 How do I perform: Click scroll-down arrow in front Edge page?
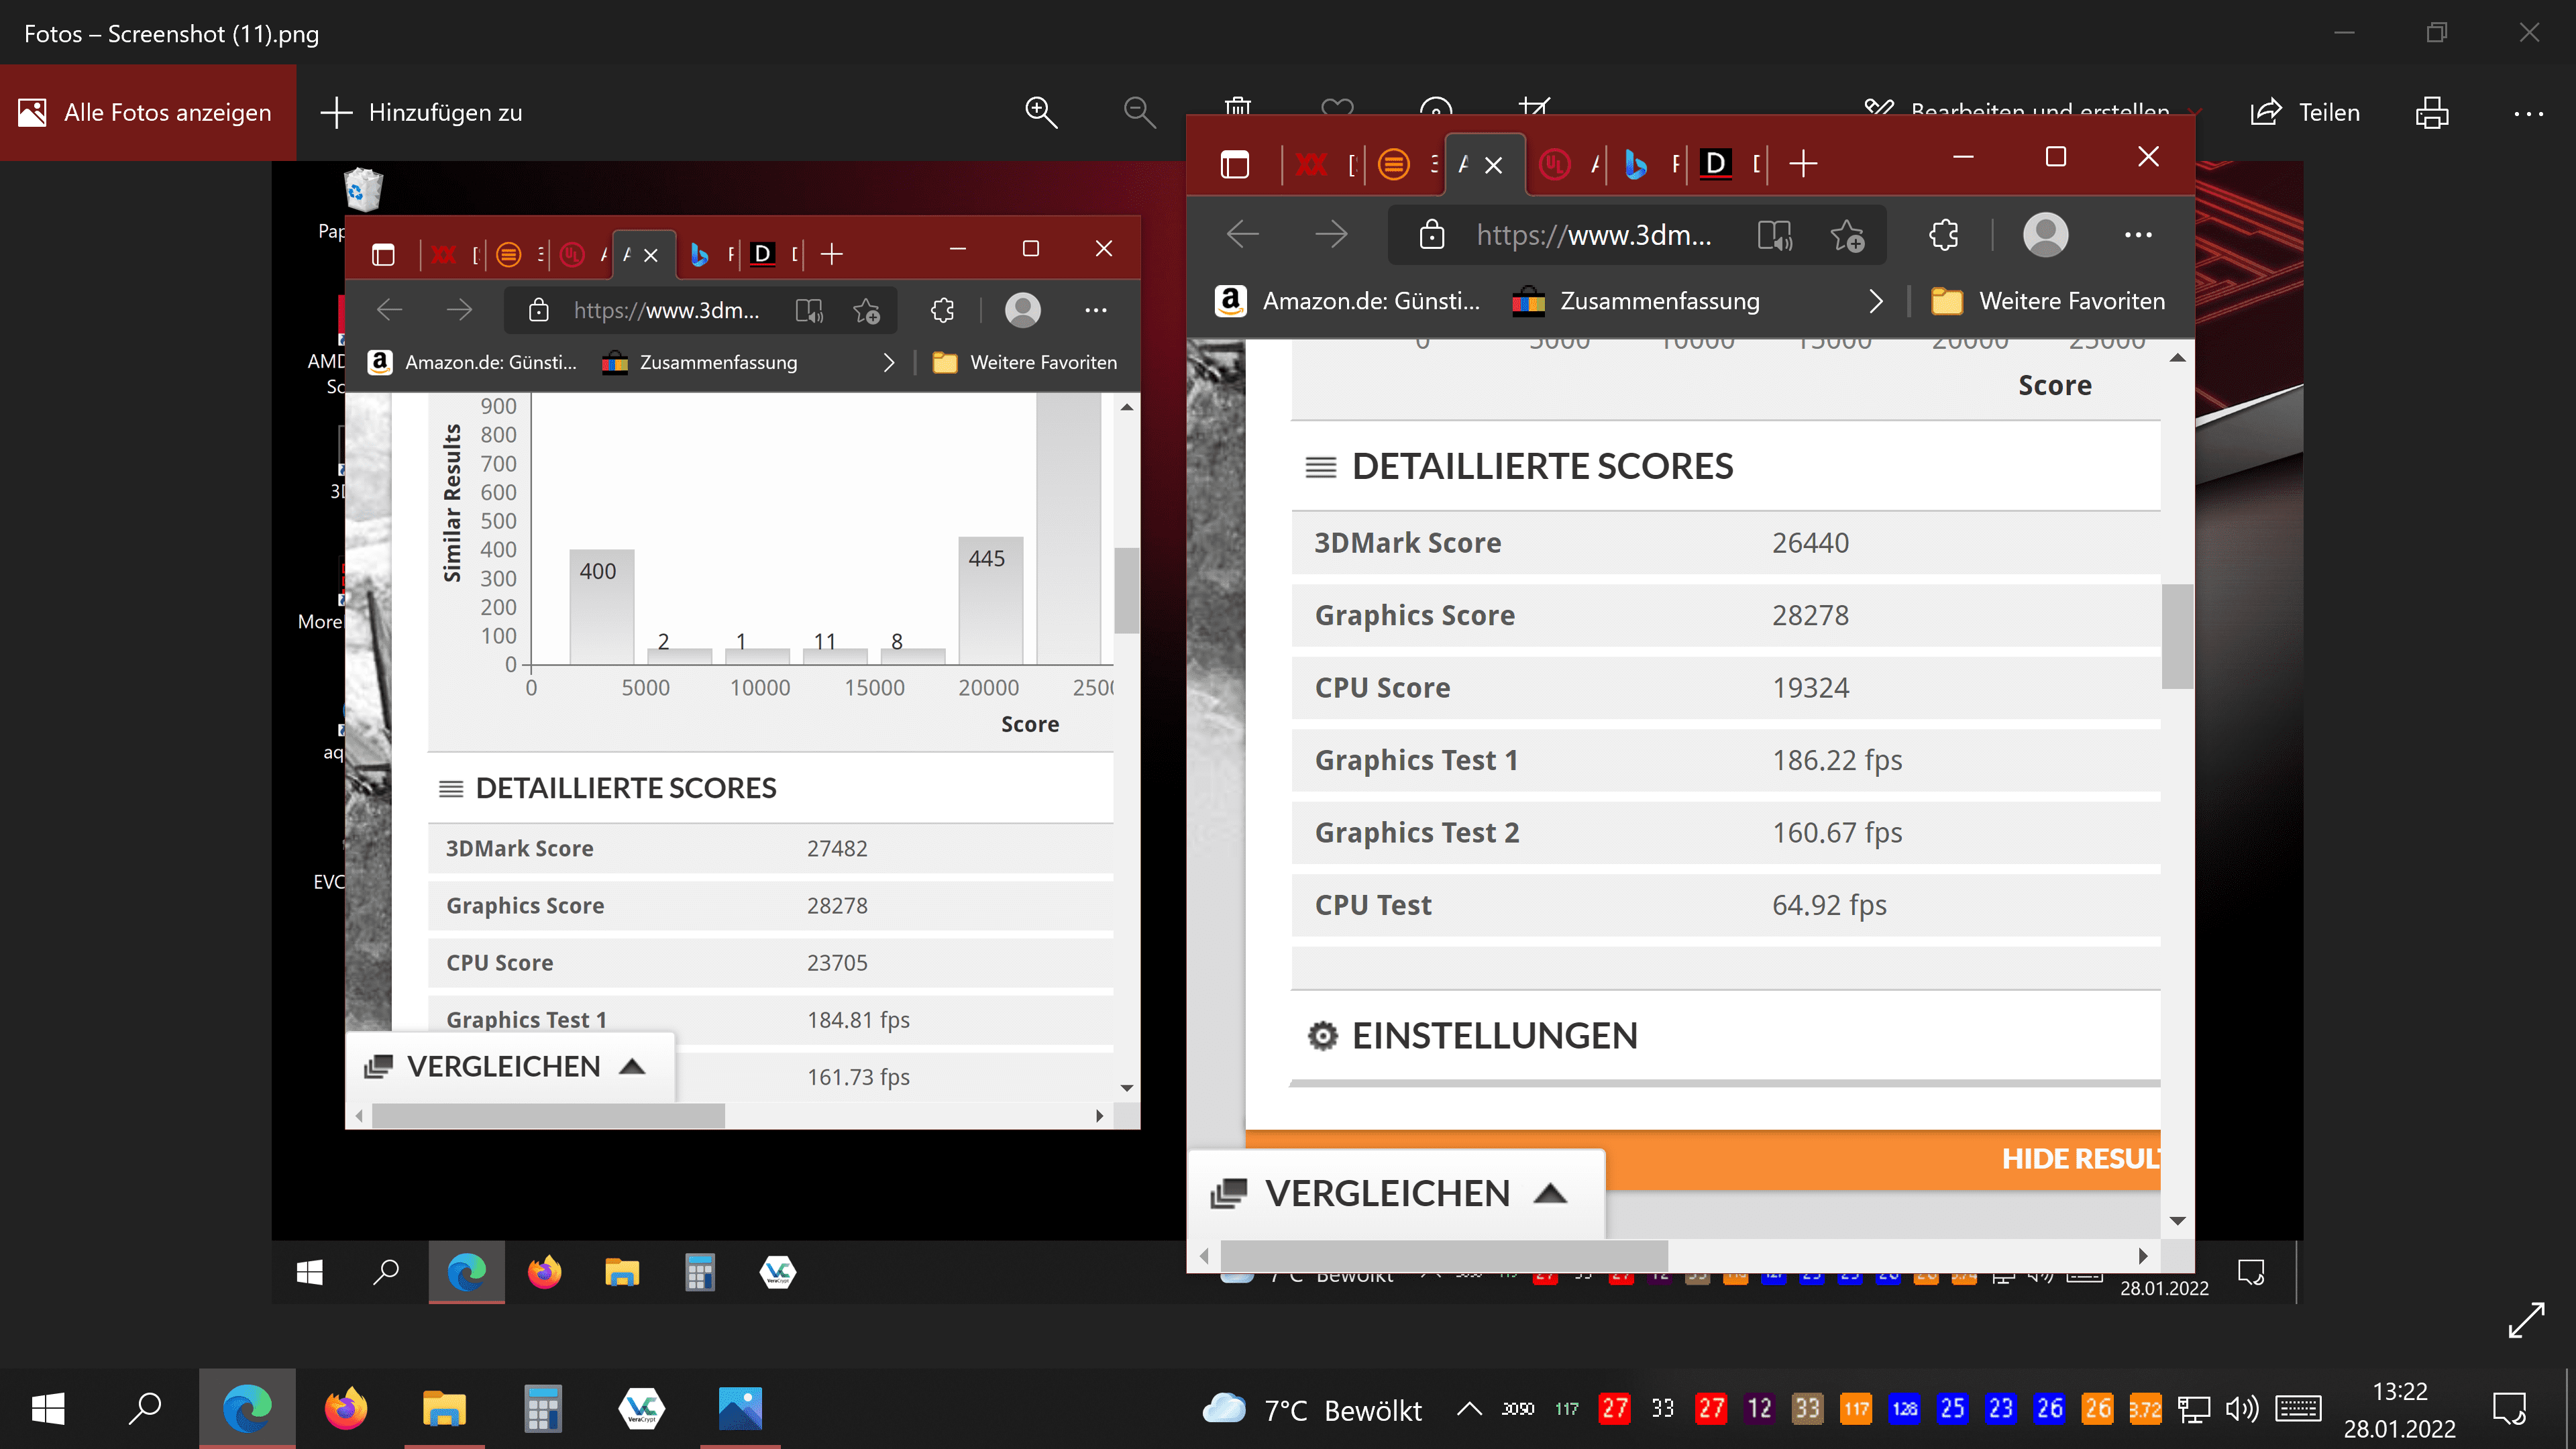(2177, 1221)
